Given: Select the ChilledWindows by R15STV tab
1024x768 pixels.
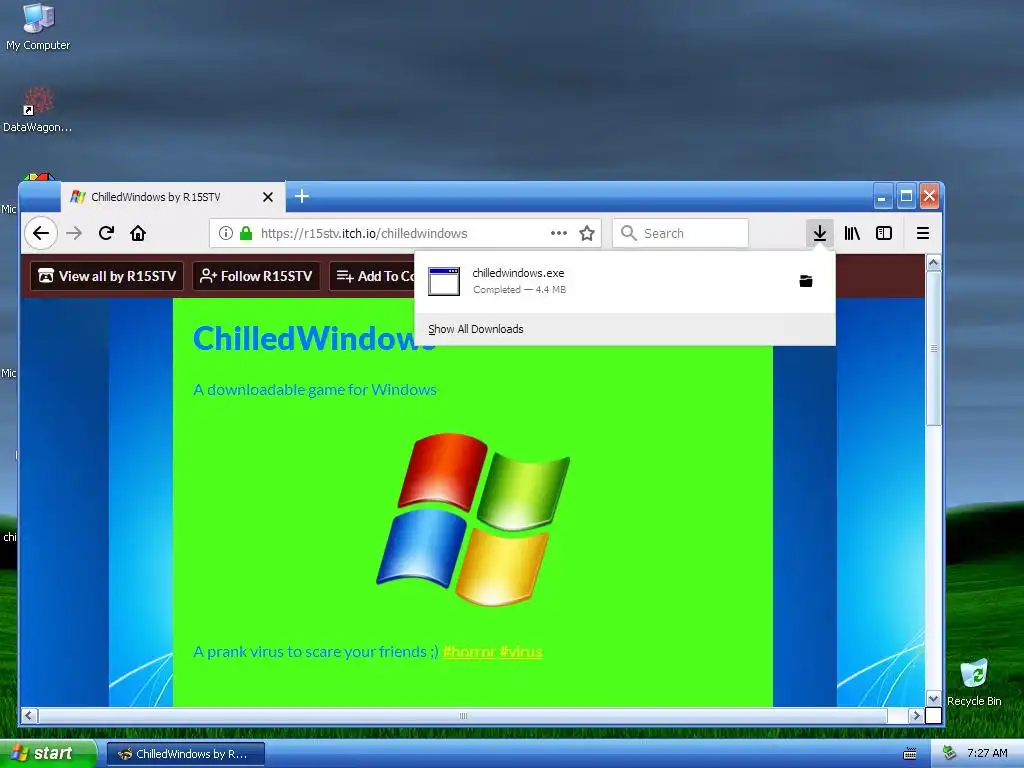Looking at the screenshot, I should click(173, 197).
